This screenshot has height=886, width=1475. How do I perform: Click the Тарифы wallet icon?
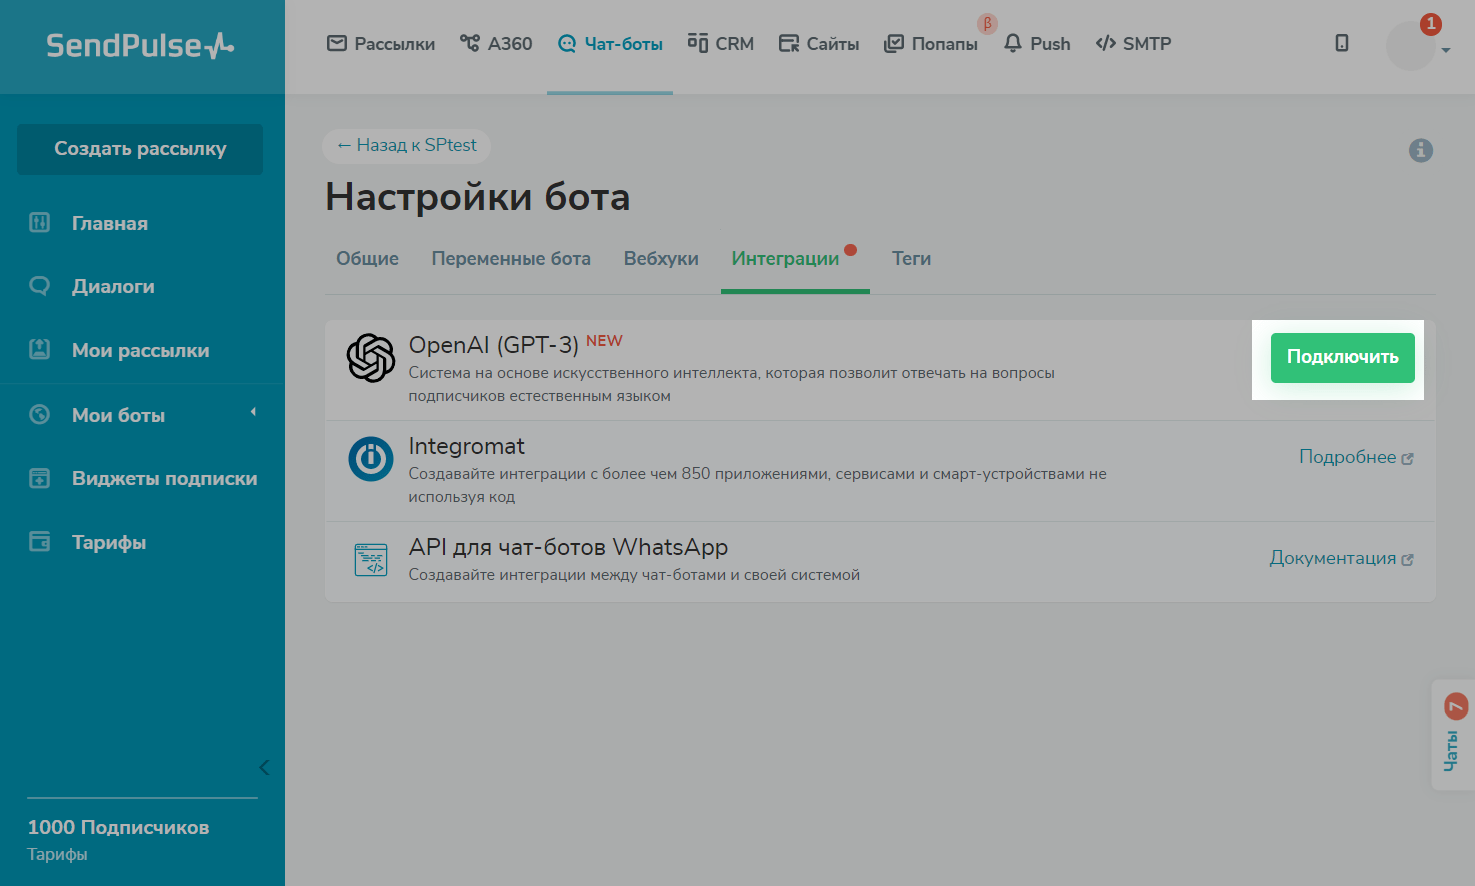pyautogui.click(x=40, y=542)
